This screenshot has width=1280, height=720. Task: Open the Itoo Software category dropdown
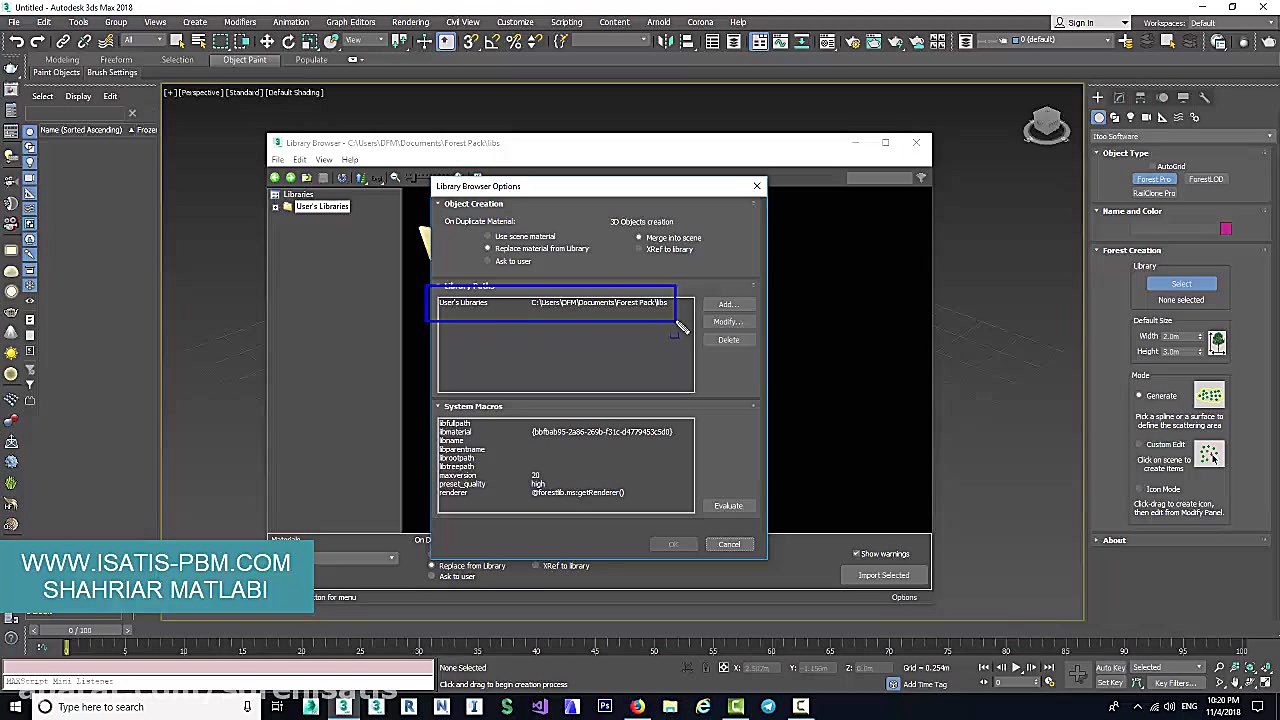click(1181, 136)
